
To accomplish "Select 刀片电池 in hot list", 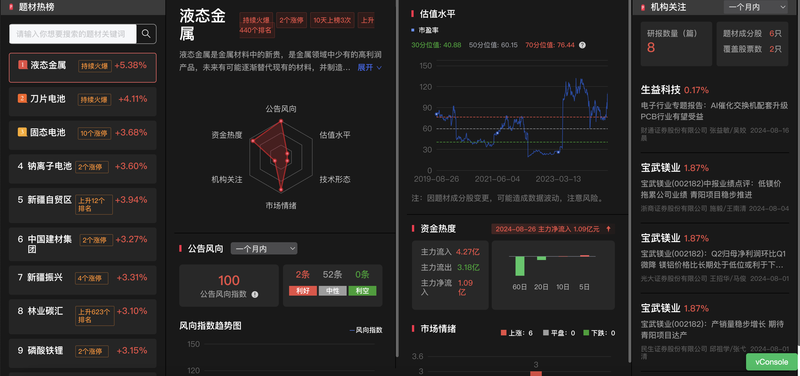I will click(x=83, y=102).
